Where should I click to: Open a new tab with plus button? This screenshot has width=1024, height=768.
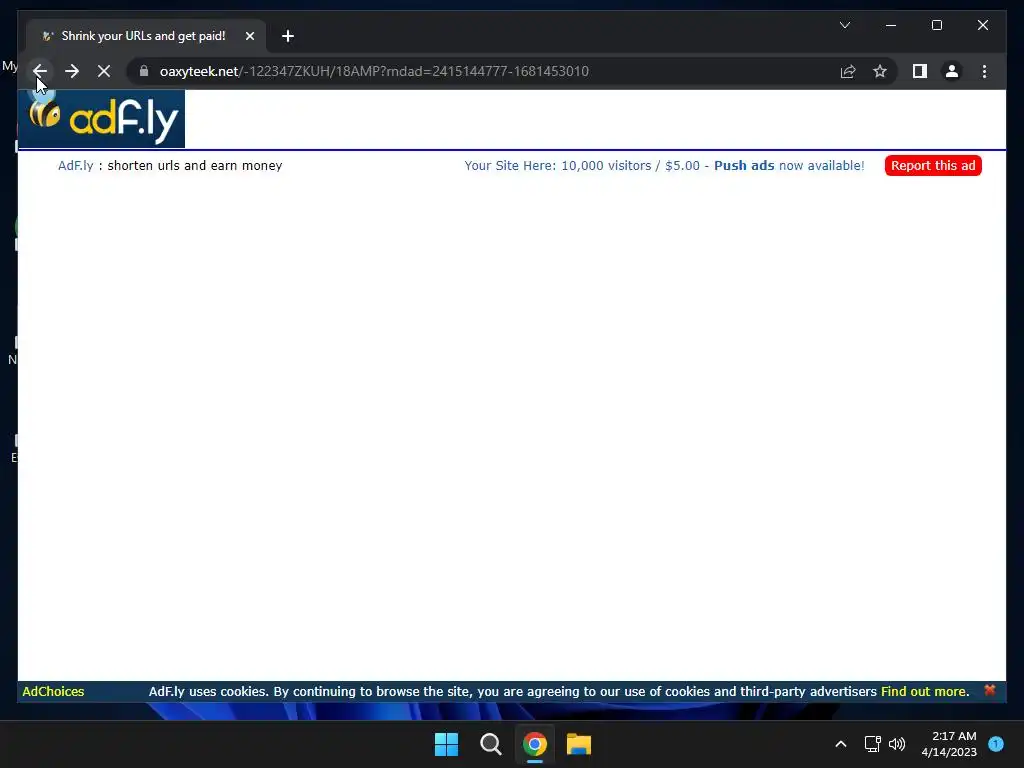point(288,36)
